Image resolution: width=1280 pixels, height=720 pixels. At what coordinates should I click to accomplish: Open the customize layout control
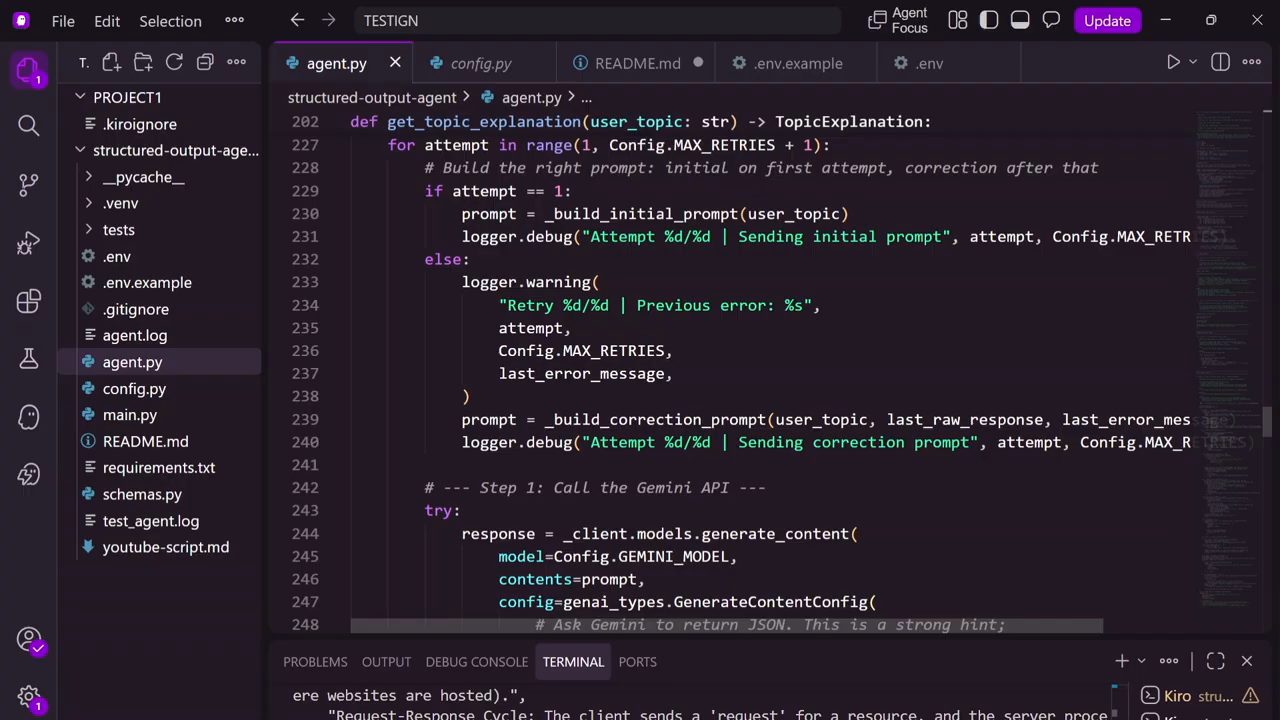[x=958, y=20]
